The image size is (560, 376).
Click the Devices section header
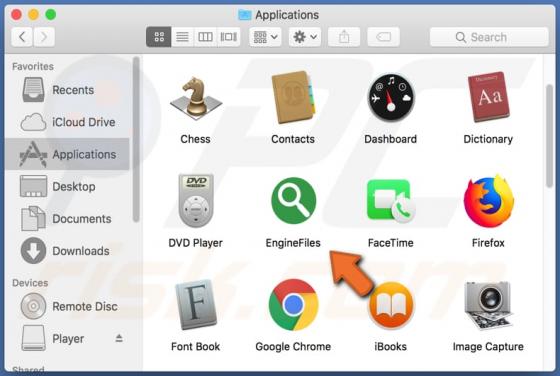pyautogui.click(x=30, y=283)
